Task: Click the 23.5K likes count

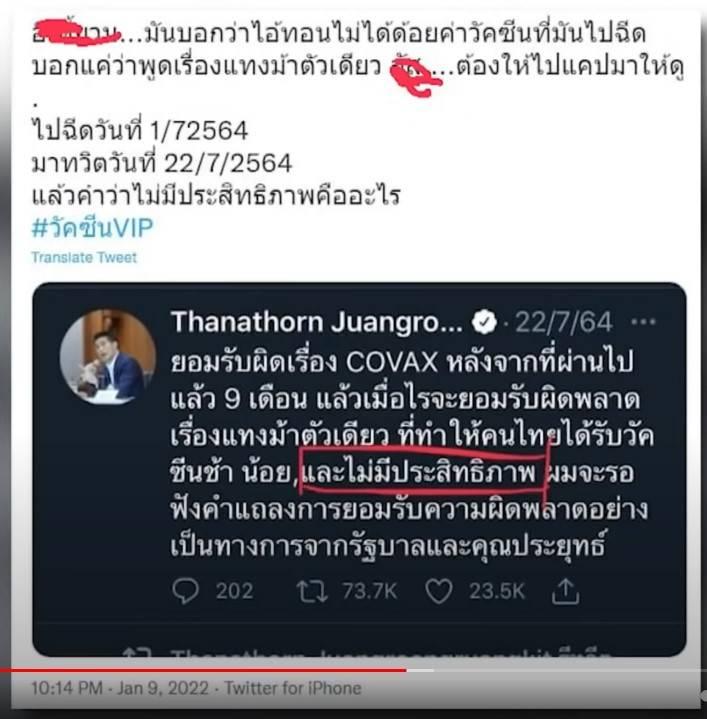Action: (497, 591)
